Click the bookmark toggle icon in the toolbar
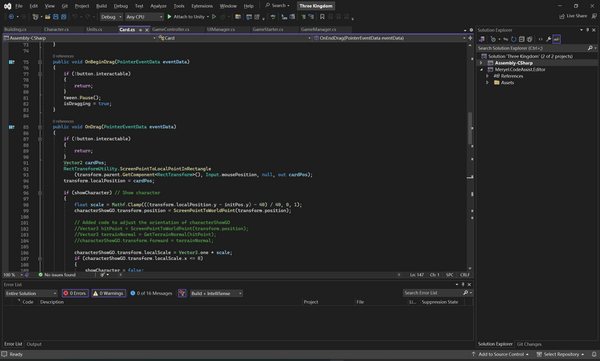600x361 pixels. pos(322,17)
